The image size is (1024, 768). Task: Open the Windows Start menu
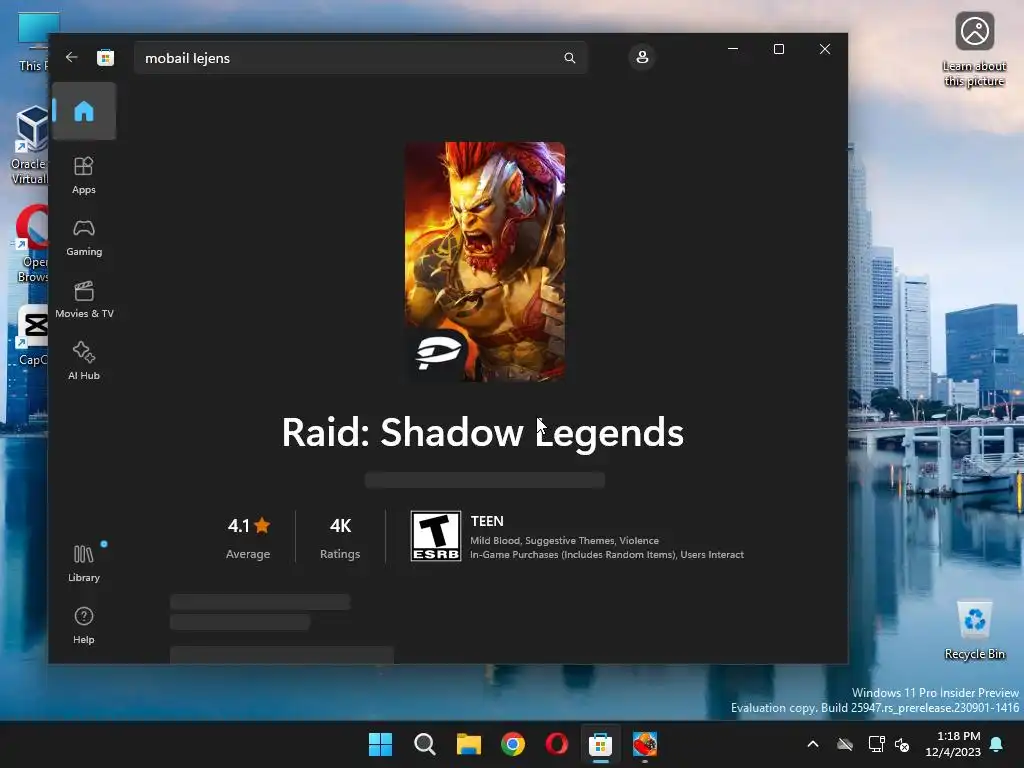coord(380,744)
